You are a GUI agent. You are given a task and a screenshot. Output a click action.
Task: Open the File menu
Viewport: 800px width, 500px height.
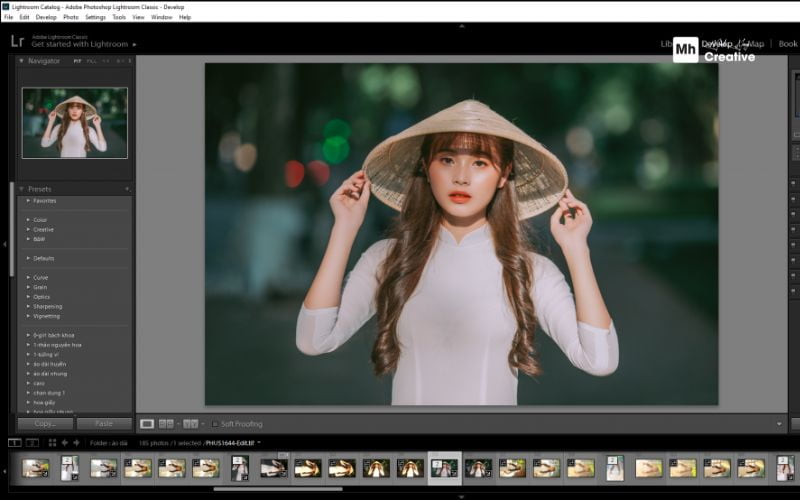click(9, 17)
